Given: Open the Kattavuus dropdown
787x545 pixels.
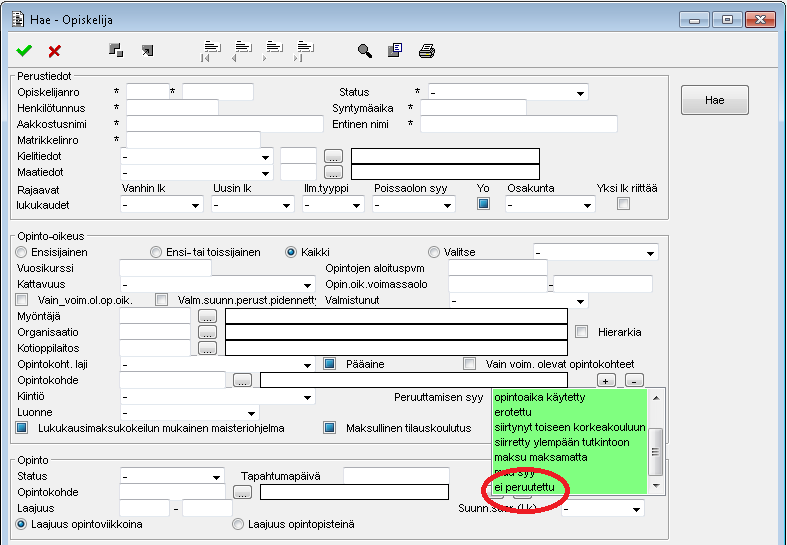Looking at the screenshot, I should (x=217, y=285).
